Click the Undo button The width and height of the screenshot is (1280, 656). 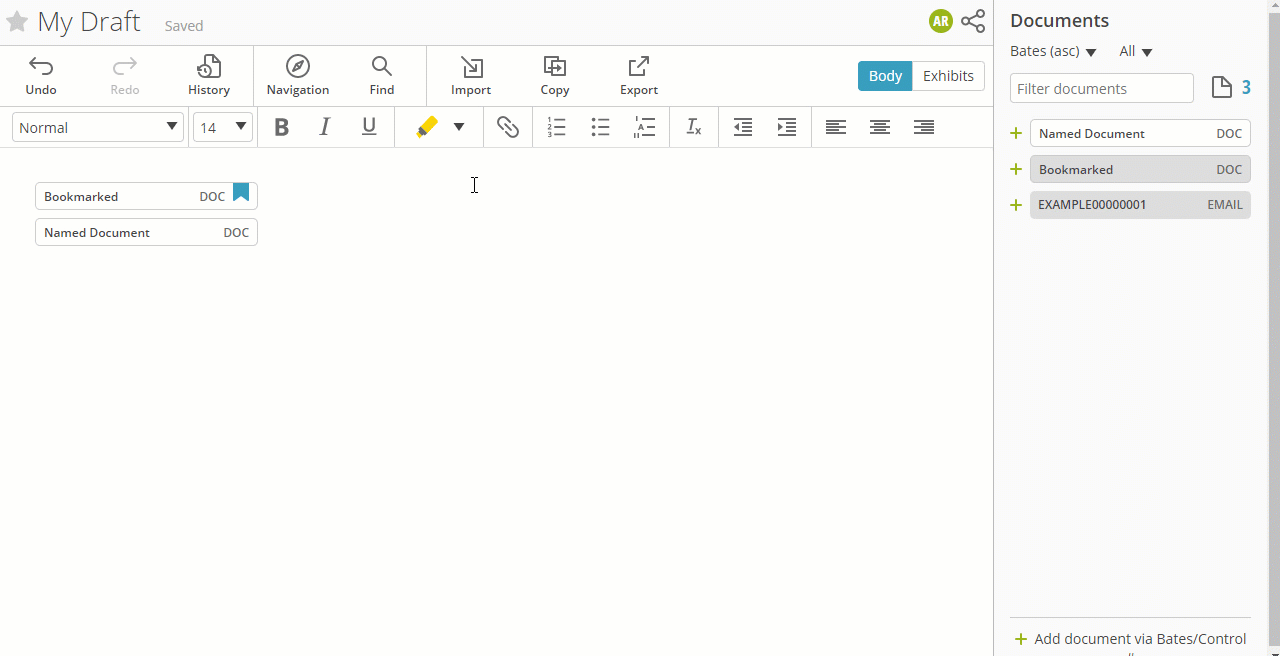41,76
